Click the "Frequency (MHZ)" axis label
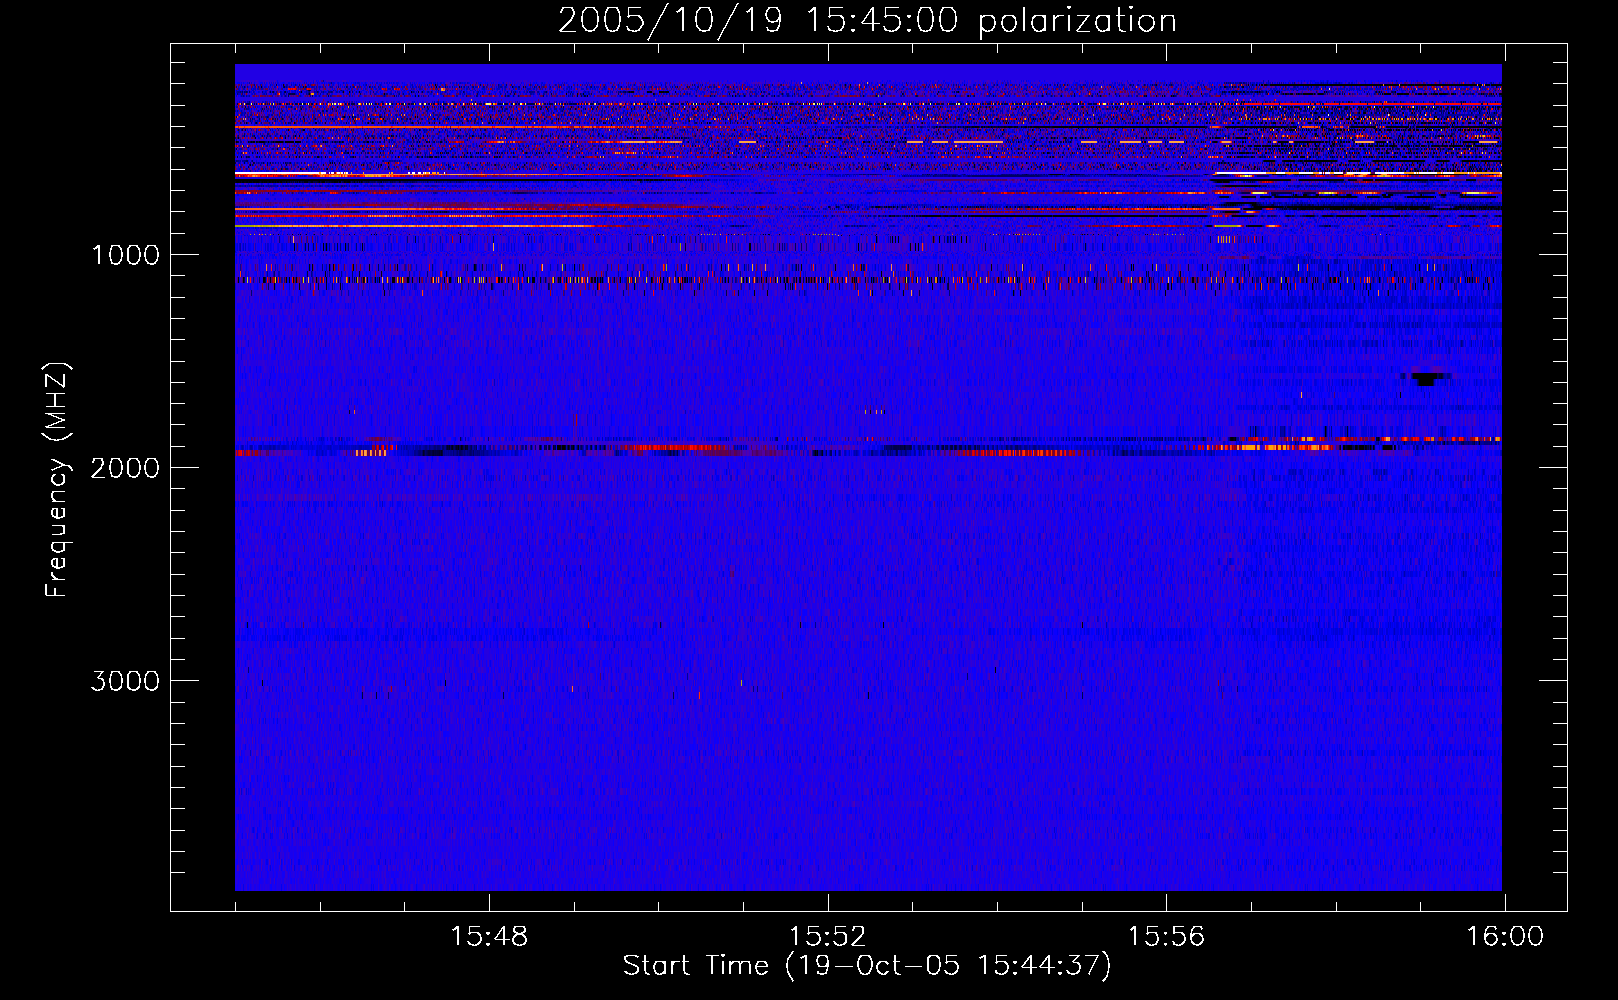1618x1000 pixels. click(57, 480)
